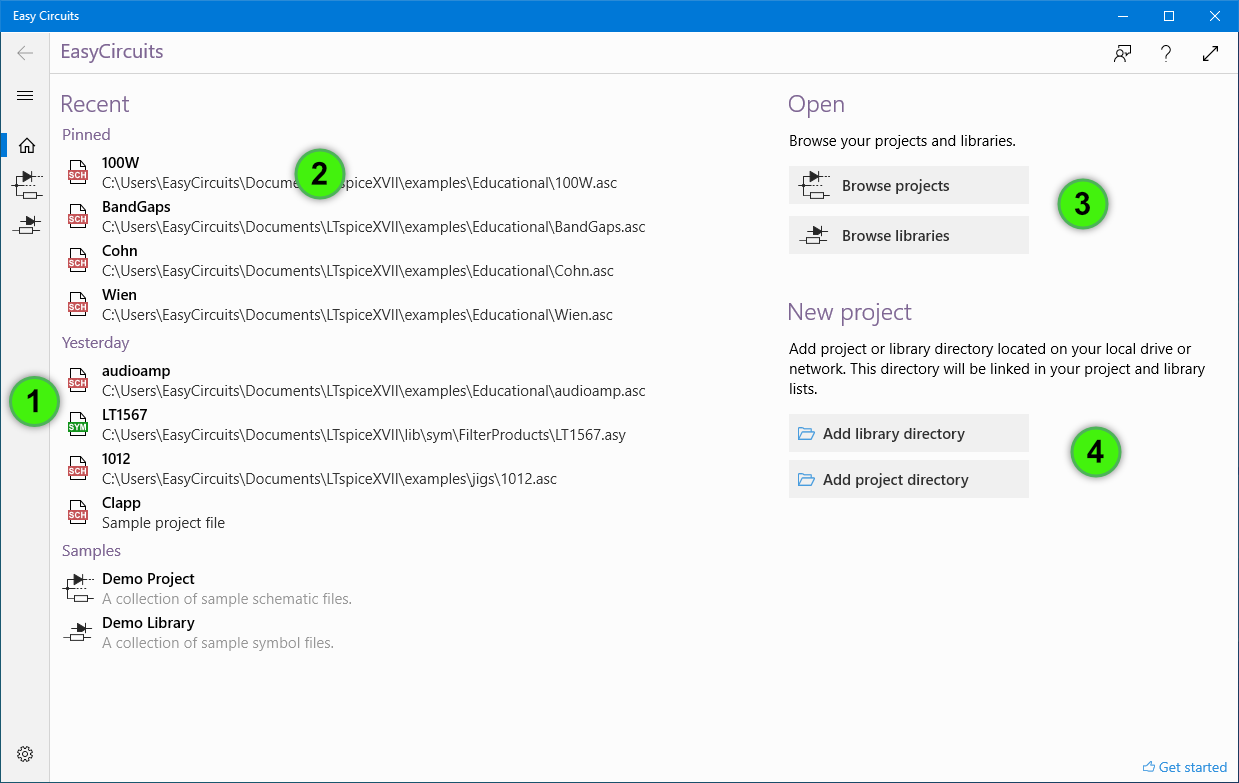Screen dimensions: 1239x783
Task: Open the hamburger navigation menu
Action: pyautogui.click(x=26, y=96)
